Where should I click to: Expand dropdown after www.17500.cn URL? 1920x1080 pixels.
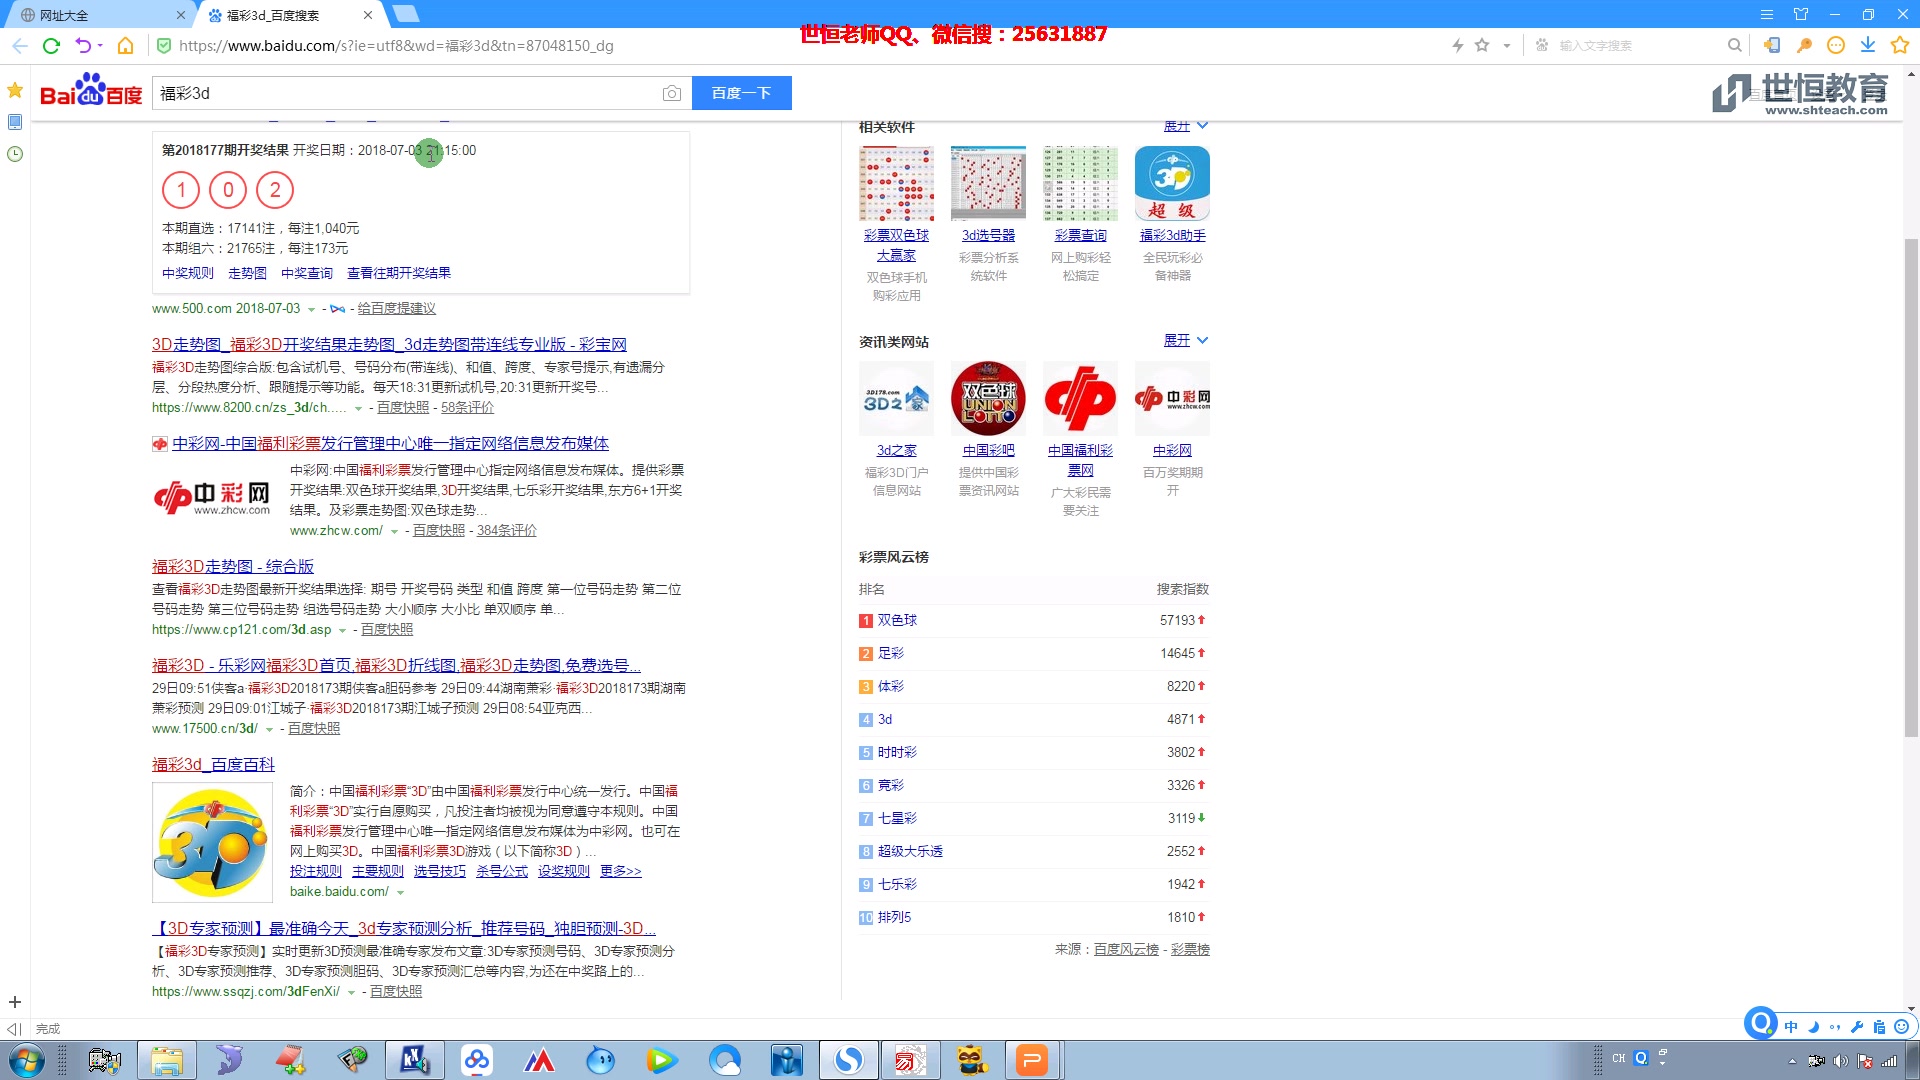coord(269,729)
